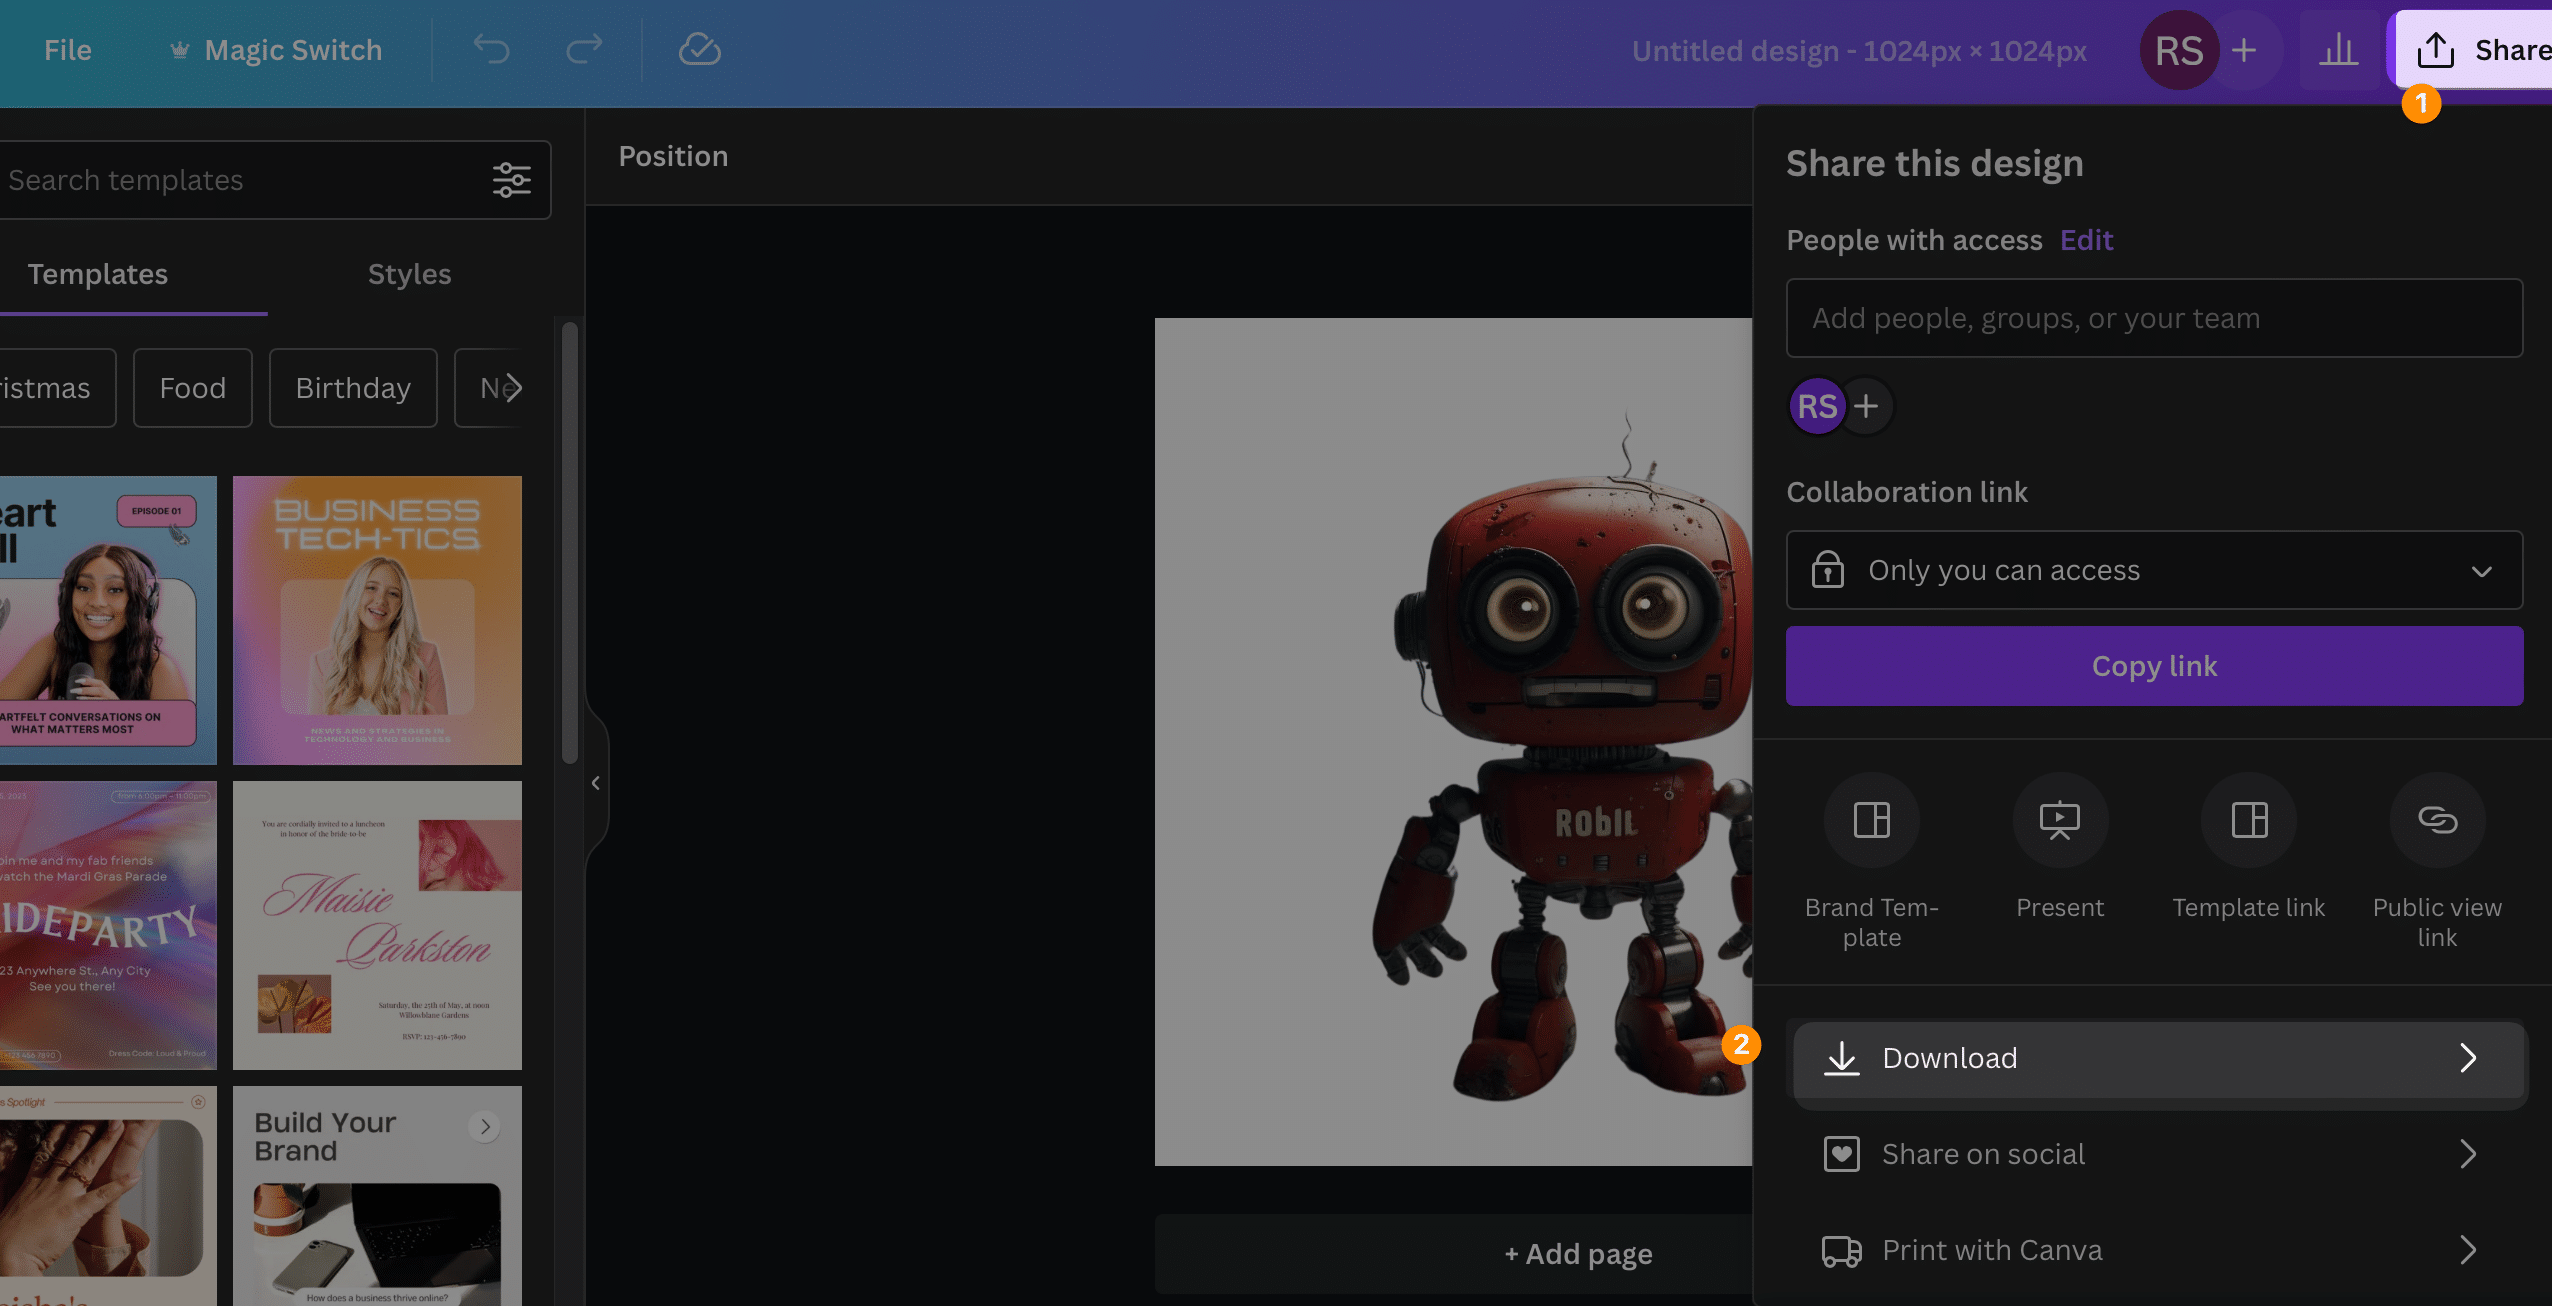The width and height of the screenshot is (2552, 1306).
Task: Click the Present icon
Action: [x=2059, y=820]
